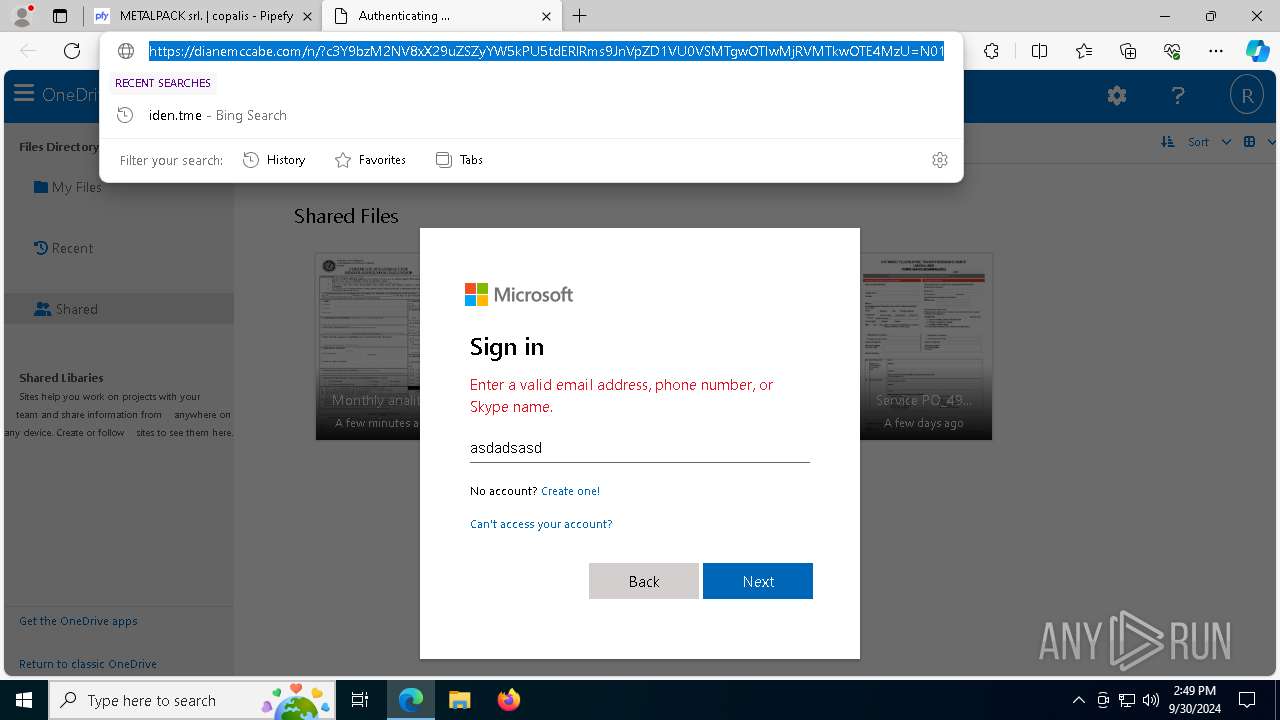Image resolution: width=1280 pixels, height=720 pixels.
Task: Expand the Sort dropdown
Action: 1196,142
